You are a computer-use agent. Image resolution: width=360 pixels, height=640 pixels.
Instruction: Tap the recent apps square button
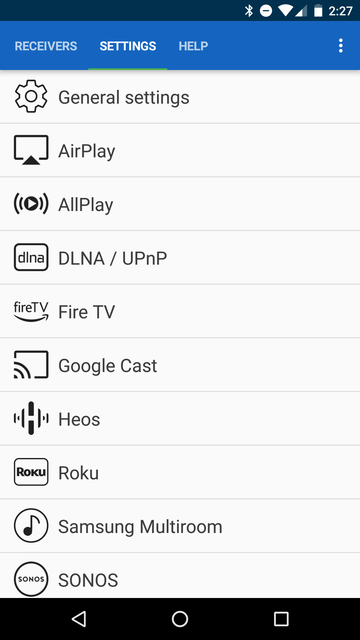(281, 619)
